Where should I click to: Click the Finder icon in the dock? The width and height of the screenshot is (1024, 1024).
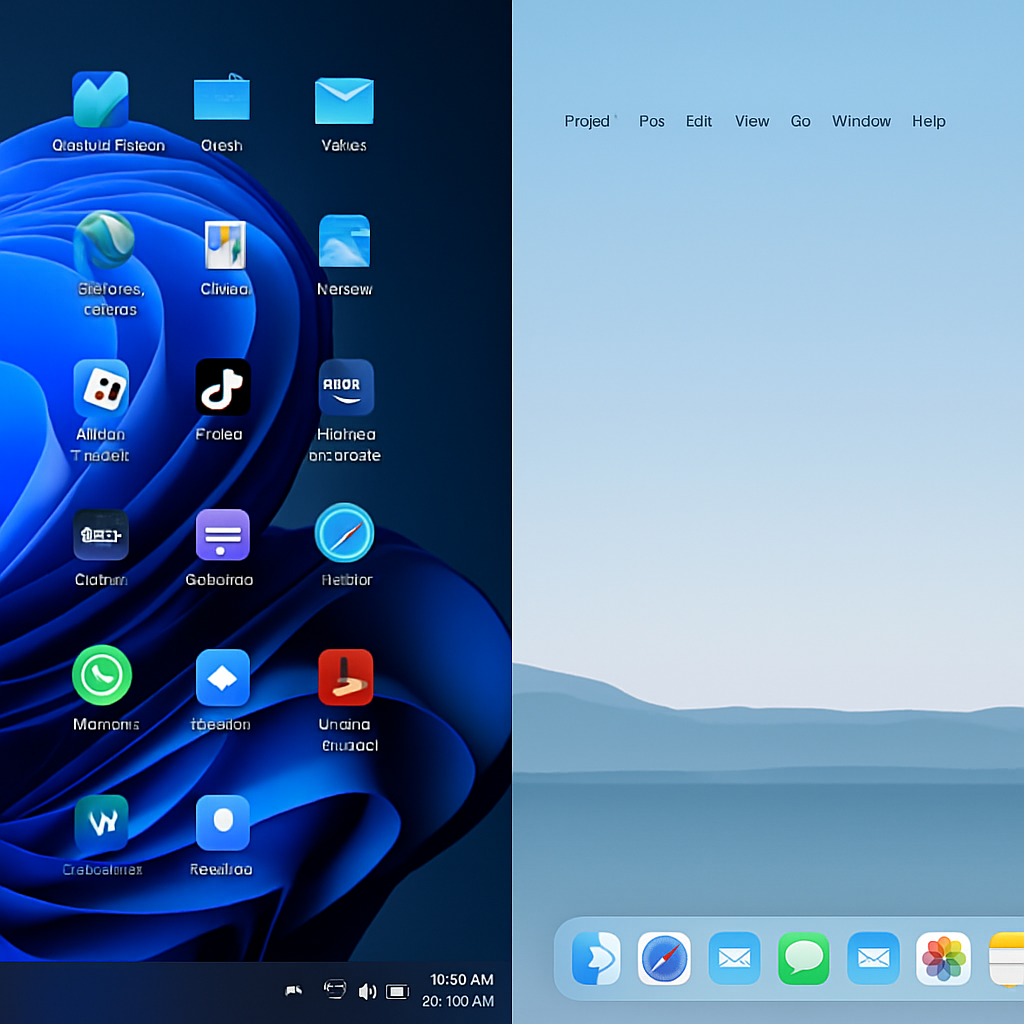tap(596, 958)
